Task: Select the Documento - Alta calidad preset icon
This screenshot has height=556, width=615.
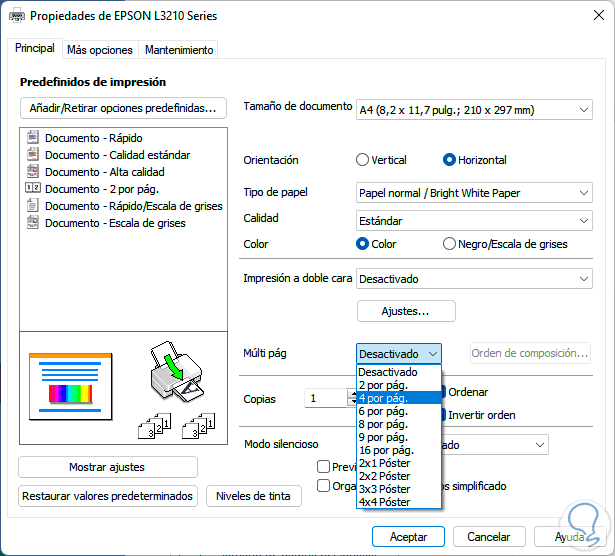Action: click(33, 171)
